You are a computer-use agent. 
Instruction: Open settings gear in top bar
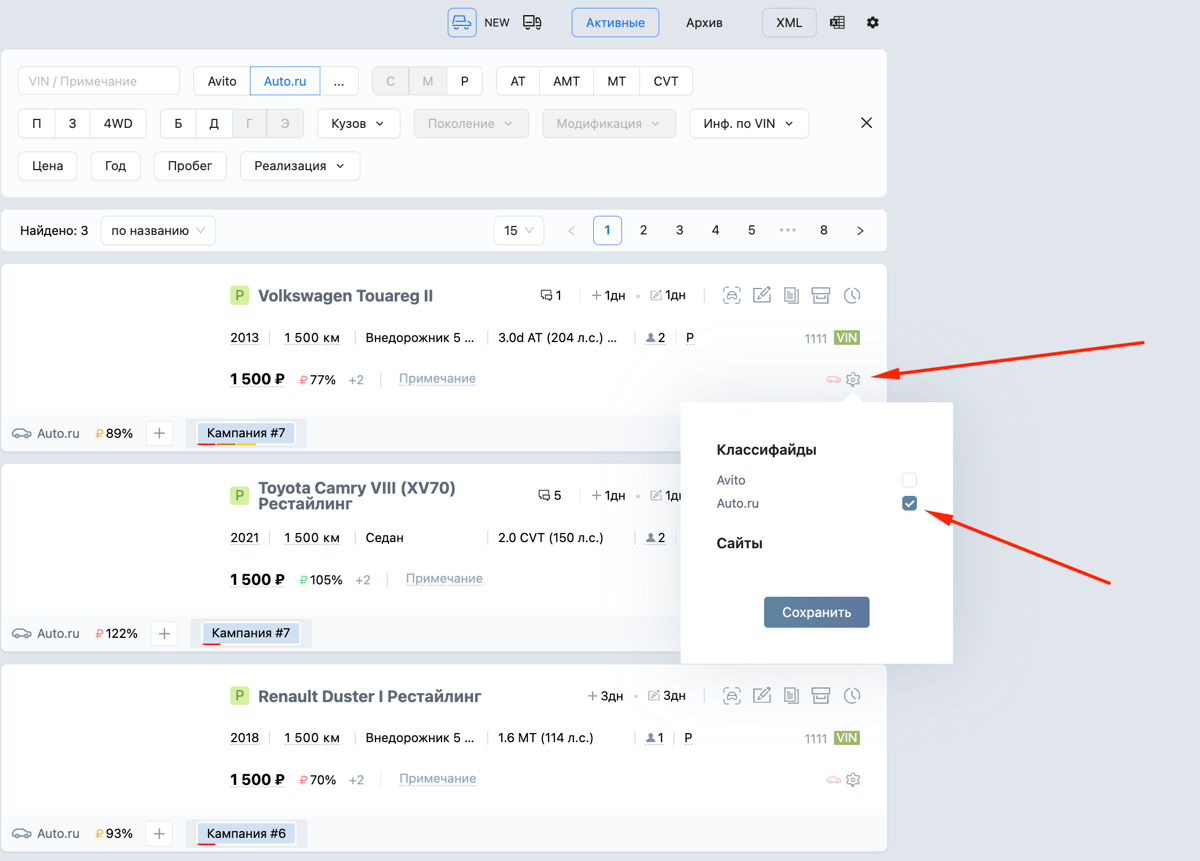(x=873, y=22)
